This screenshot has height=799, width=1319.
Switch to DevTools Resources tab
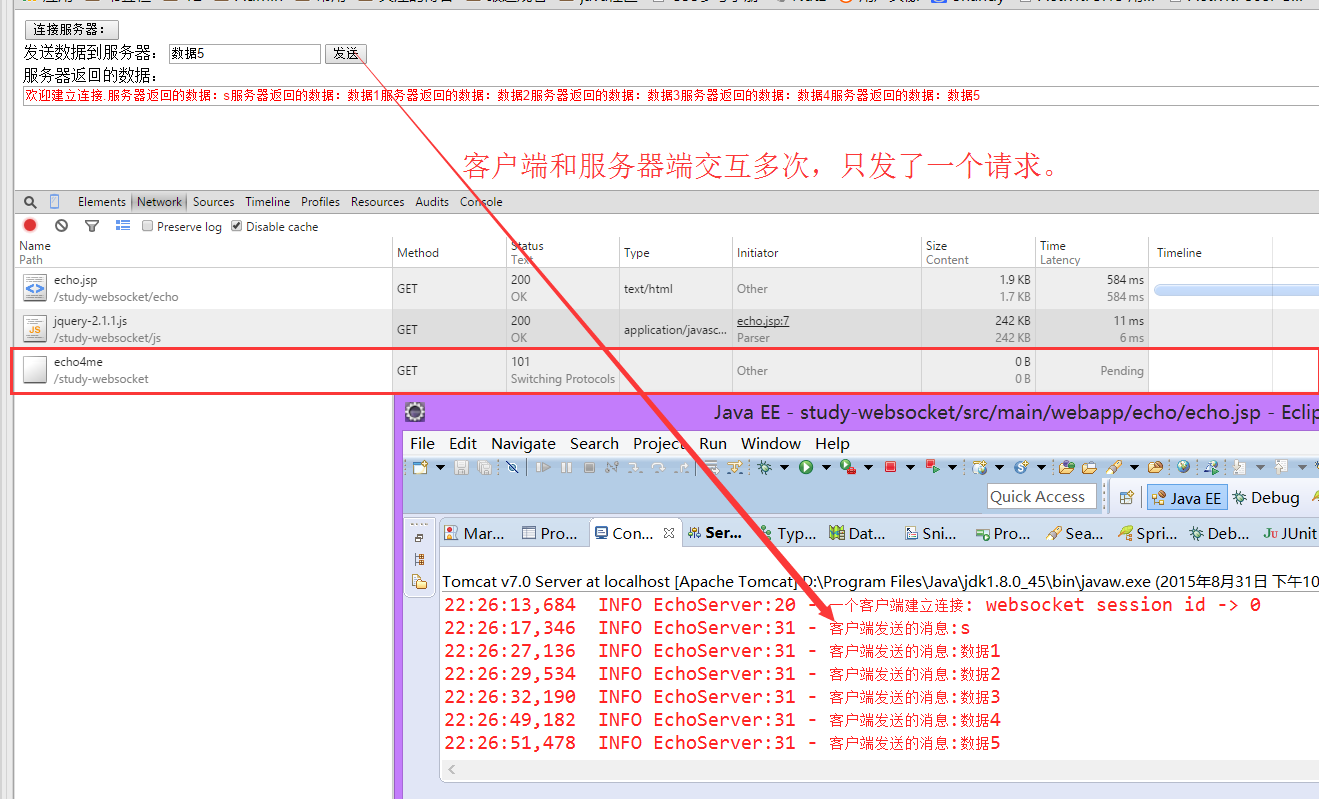click(377, 202)
